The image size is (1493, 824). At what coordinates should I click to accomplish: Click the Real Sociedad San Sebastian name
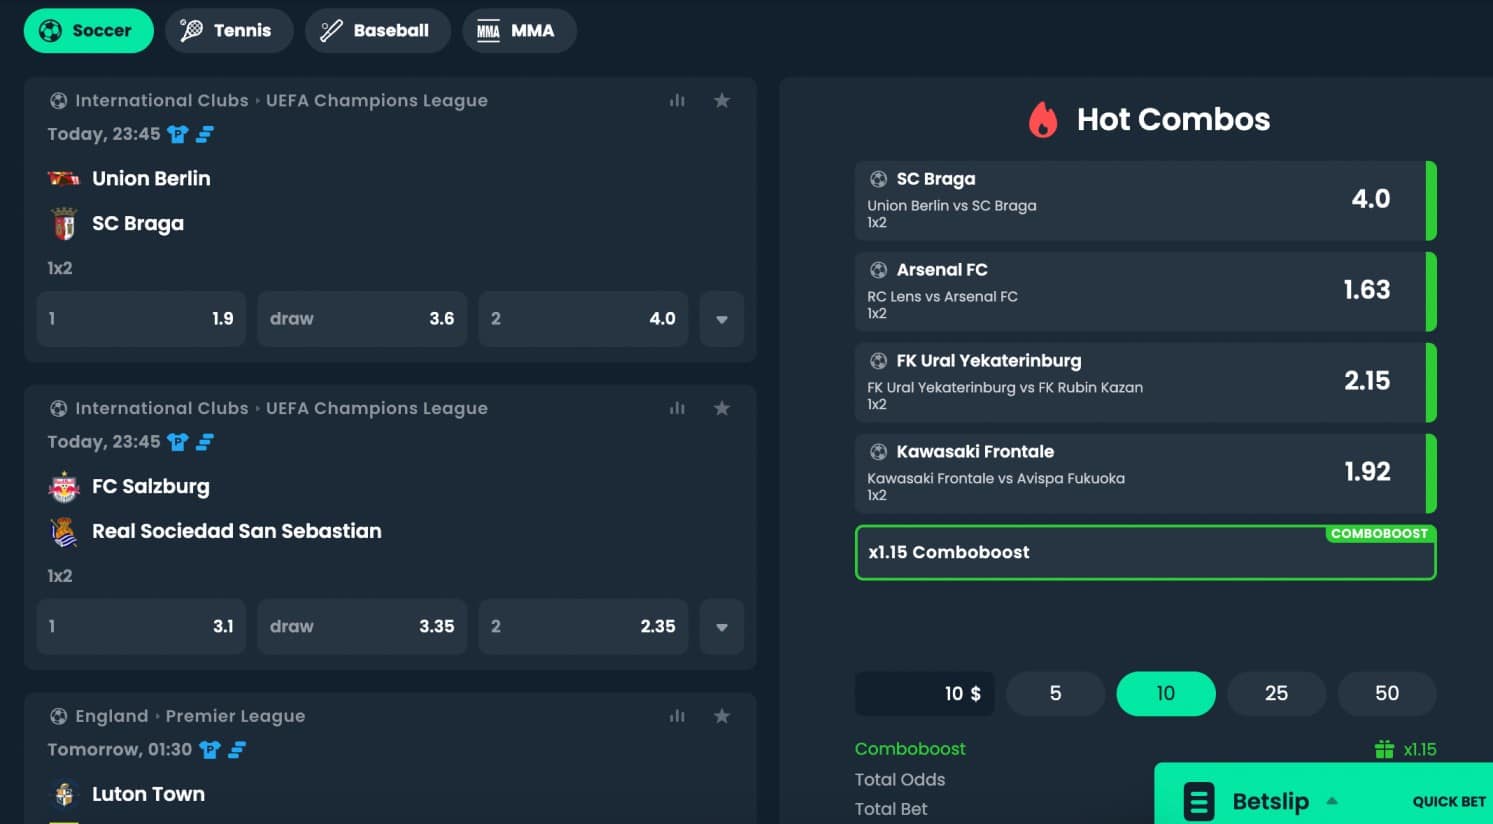click(x=237, y=531)
